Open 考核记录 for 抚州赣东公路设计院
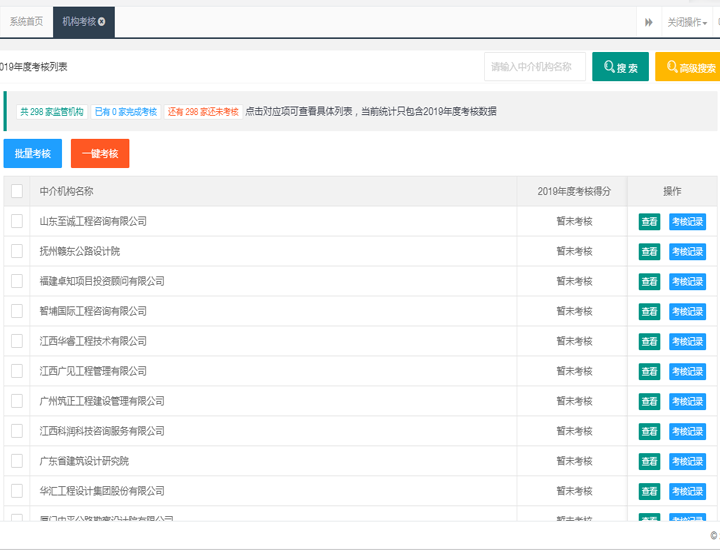 tap(687, 252)
